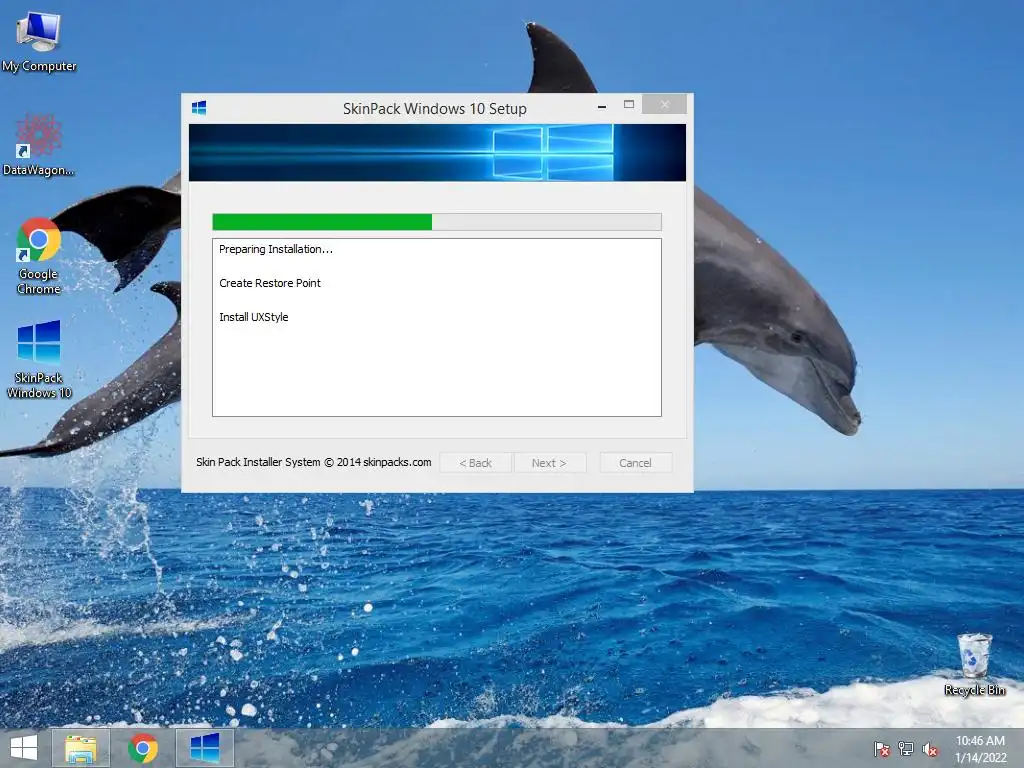Click 'Create Restore Point' log line

pos(270,283)
